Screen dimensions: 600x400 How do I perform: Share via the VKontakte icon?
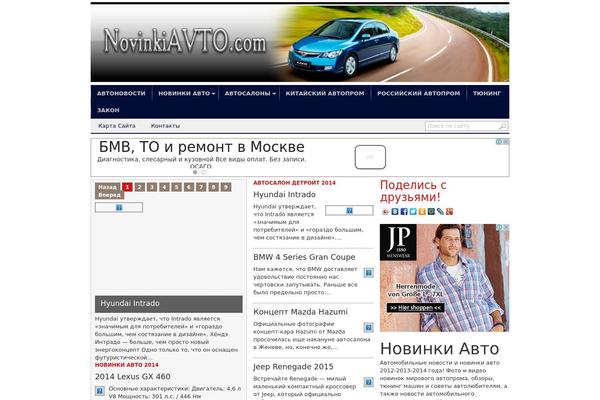point(395,211)
